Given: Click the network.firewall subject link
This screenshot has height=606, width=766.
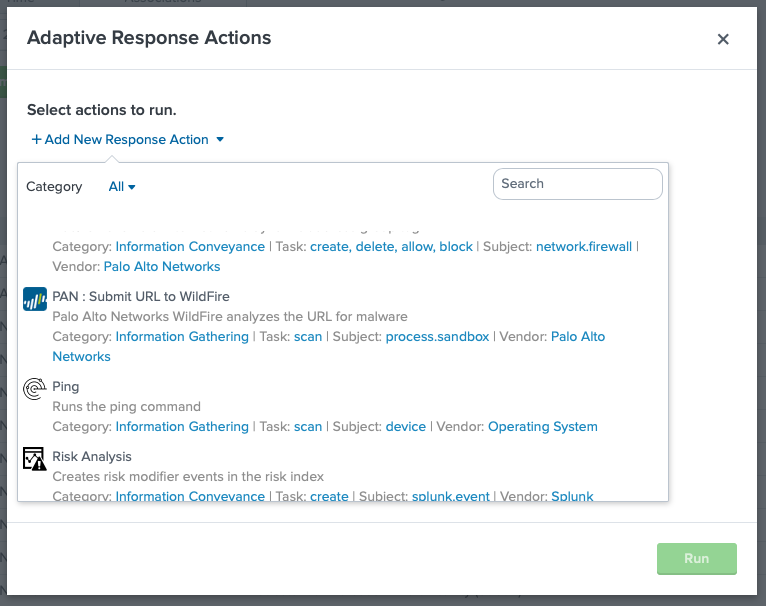Looking at the screenshot, I should pyautogui.click(x=584, y=247).
